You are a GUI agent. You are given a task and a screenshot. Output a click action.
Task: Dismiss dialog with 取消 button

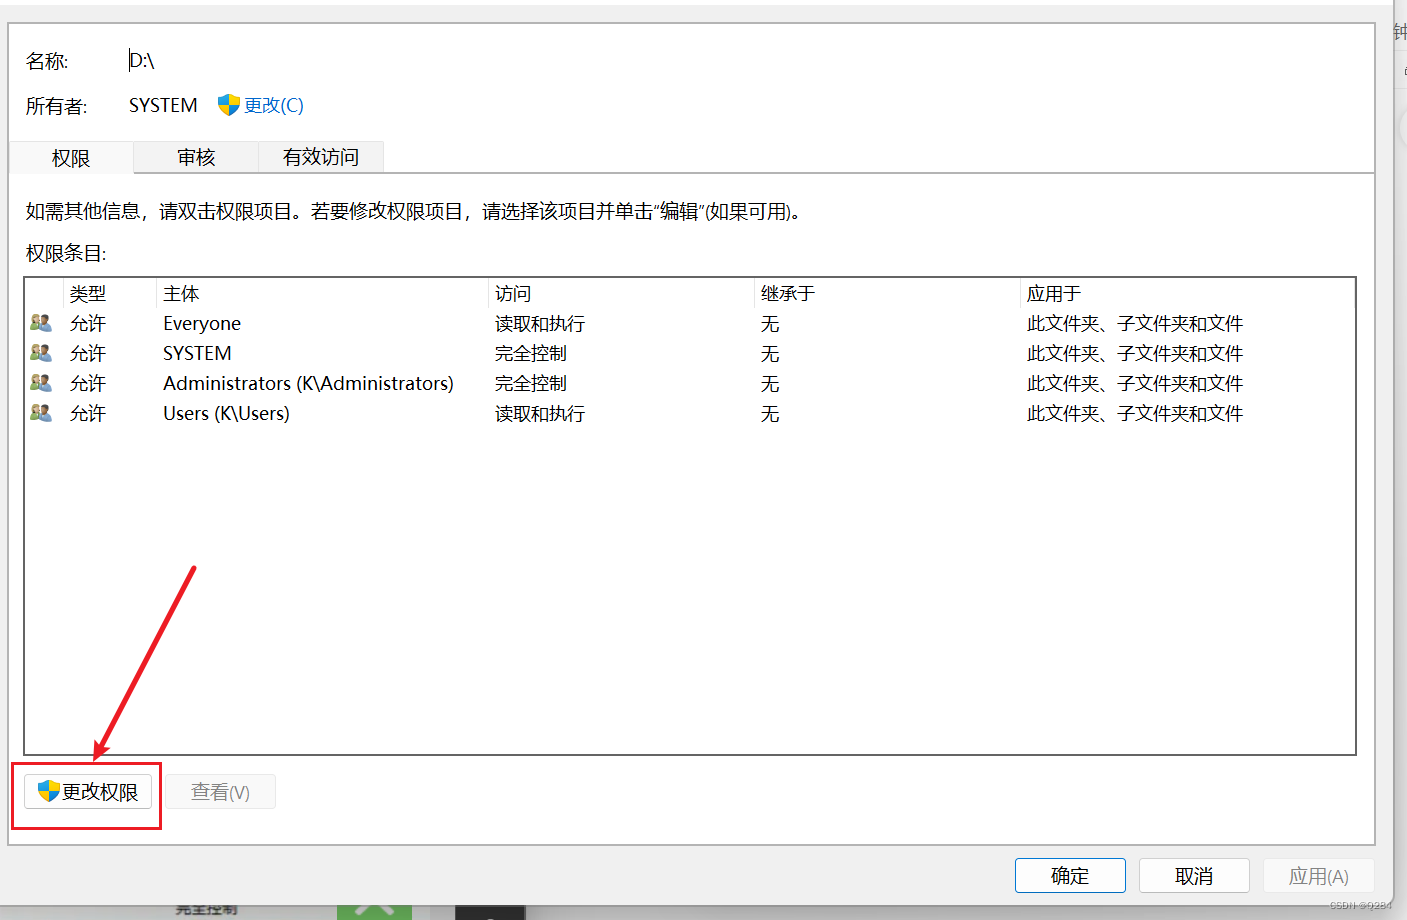[1194, 875]
